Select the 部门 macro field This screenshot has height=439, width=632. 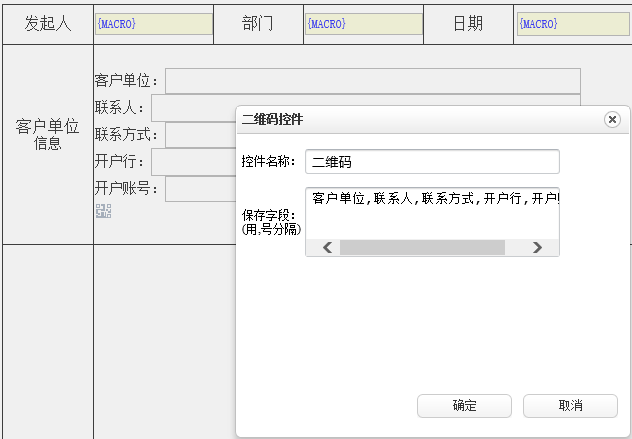point(363,24)
